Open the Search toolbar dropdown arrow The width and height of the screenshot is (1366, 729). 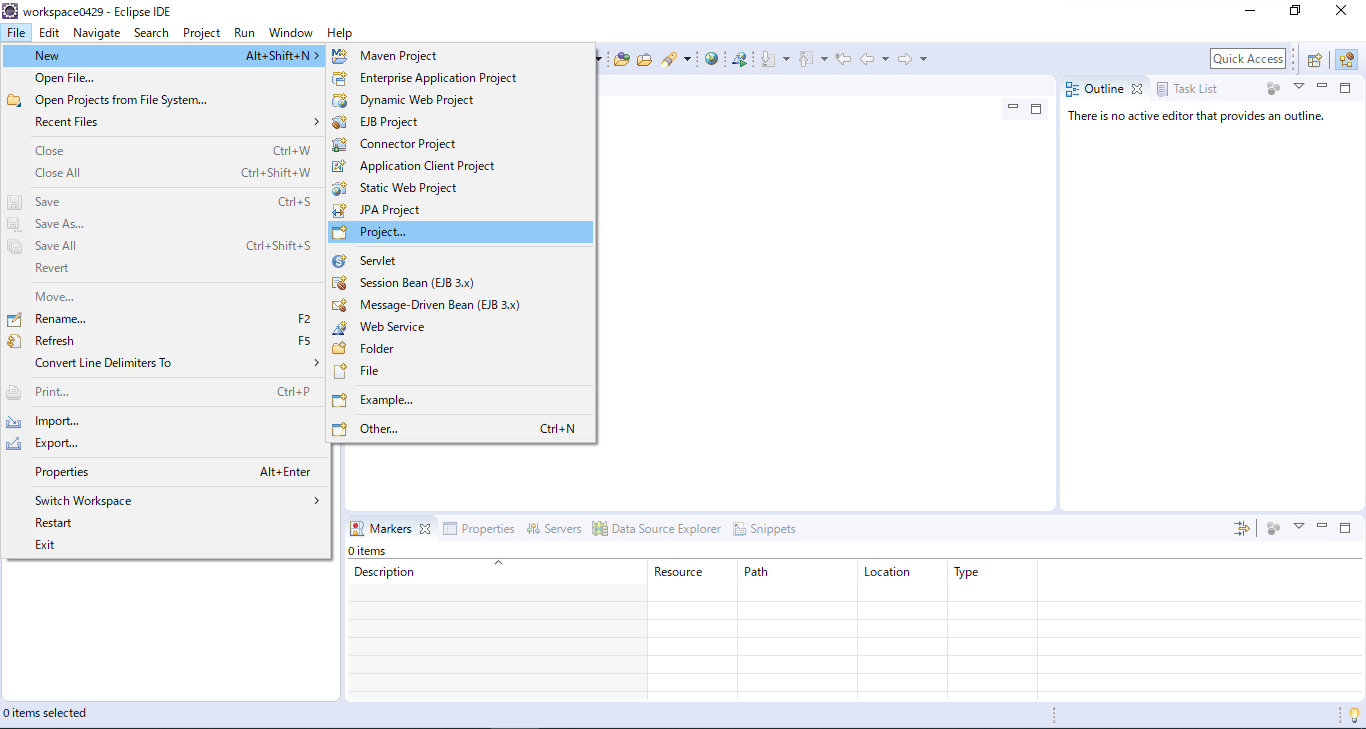pyautogui.click(x=687, y=59)
